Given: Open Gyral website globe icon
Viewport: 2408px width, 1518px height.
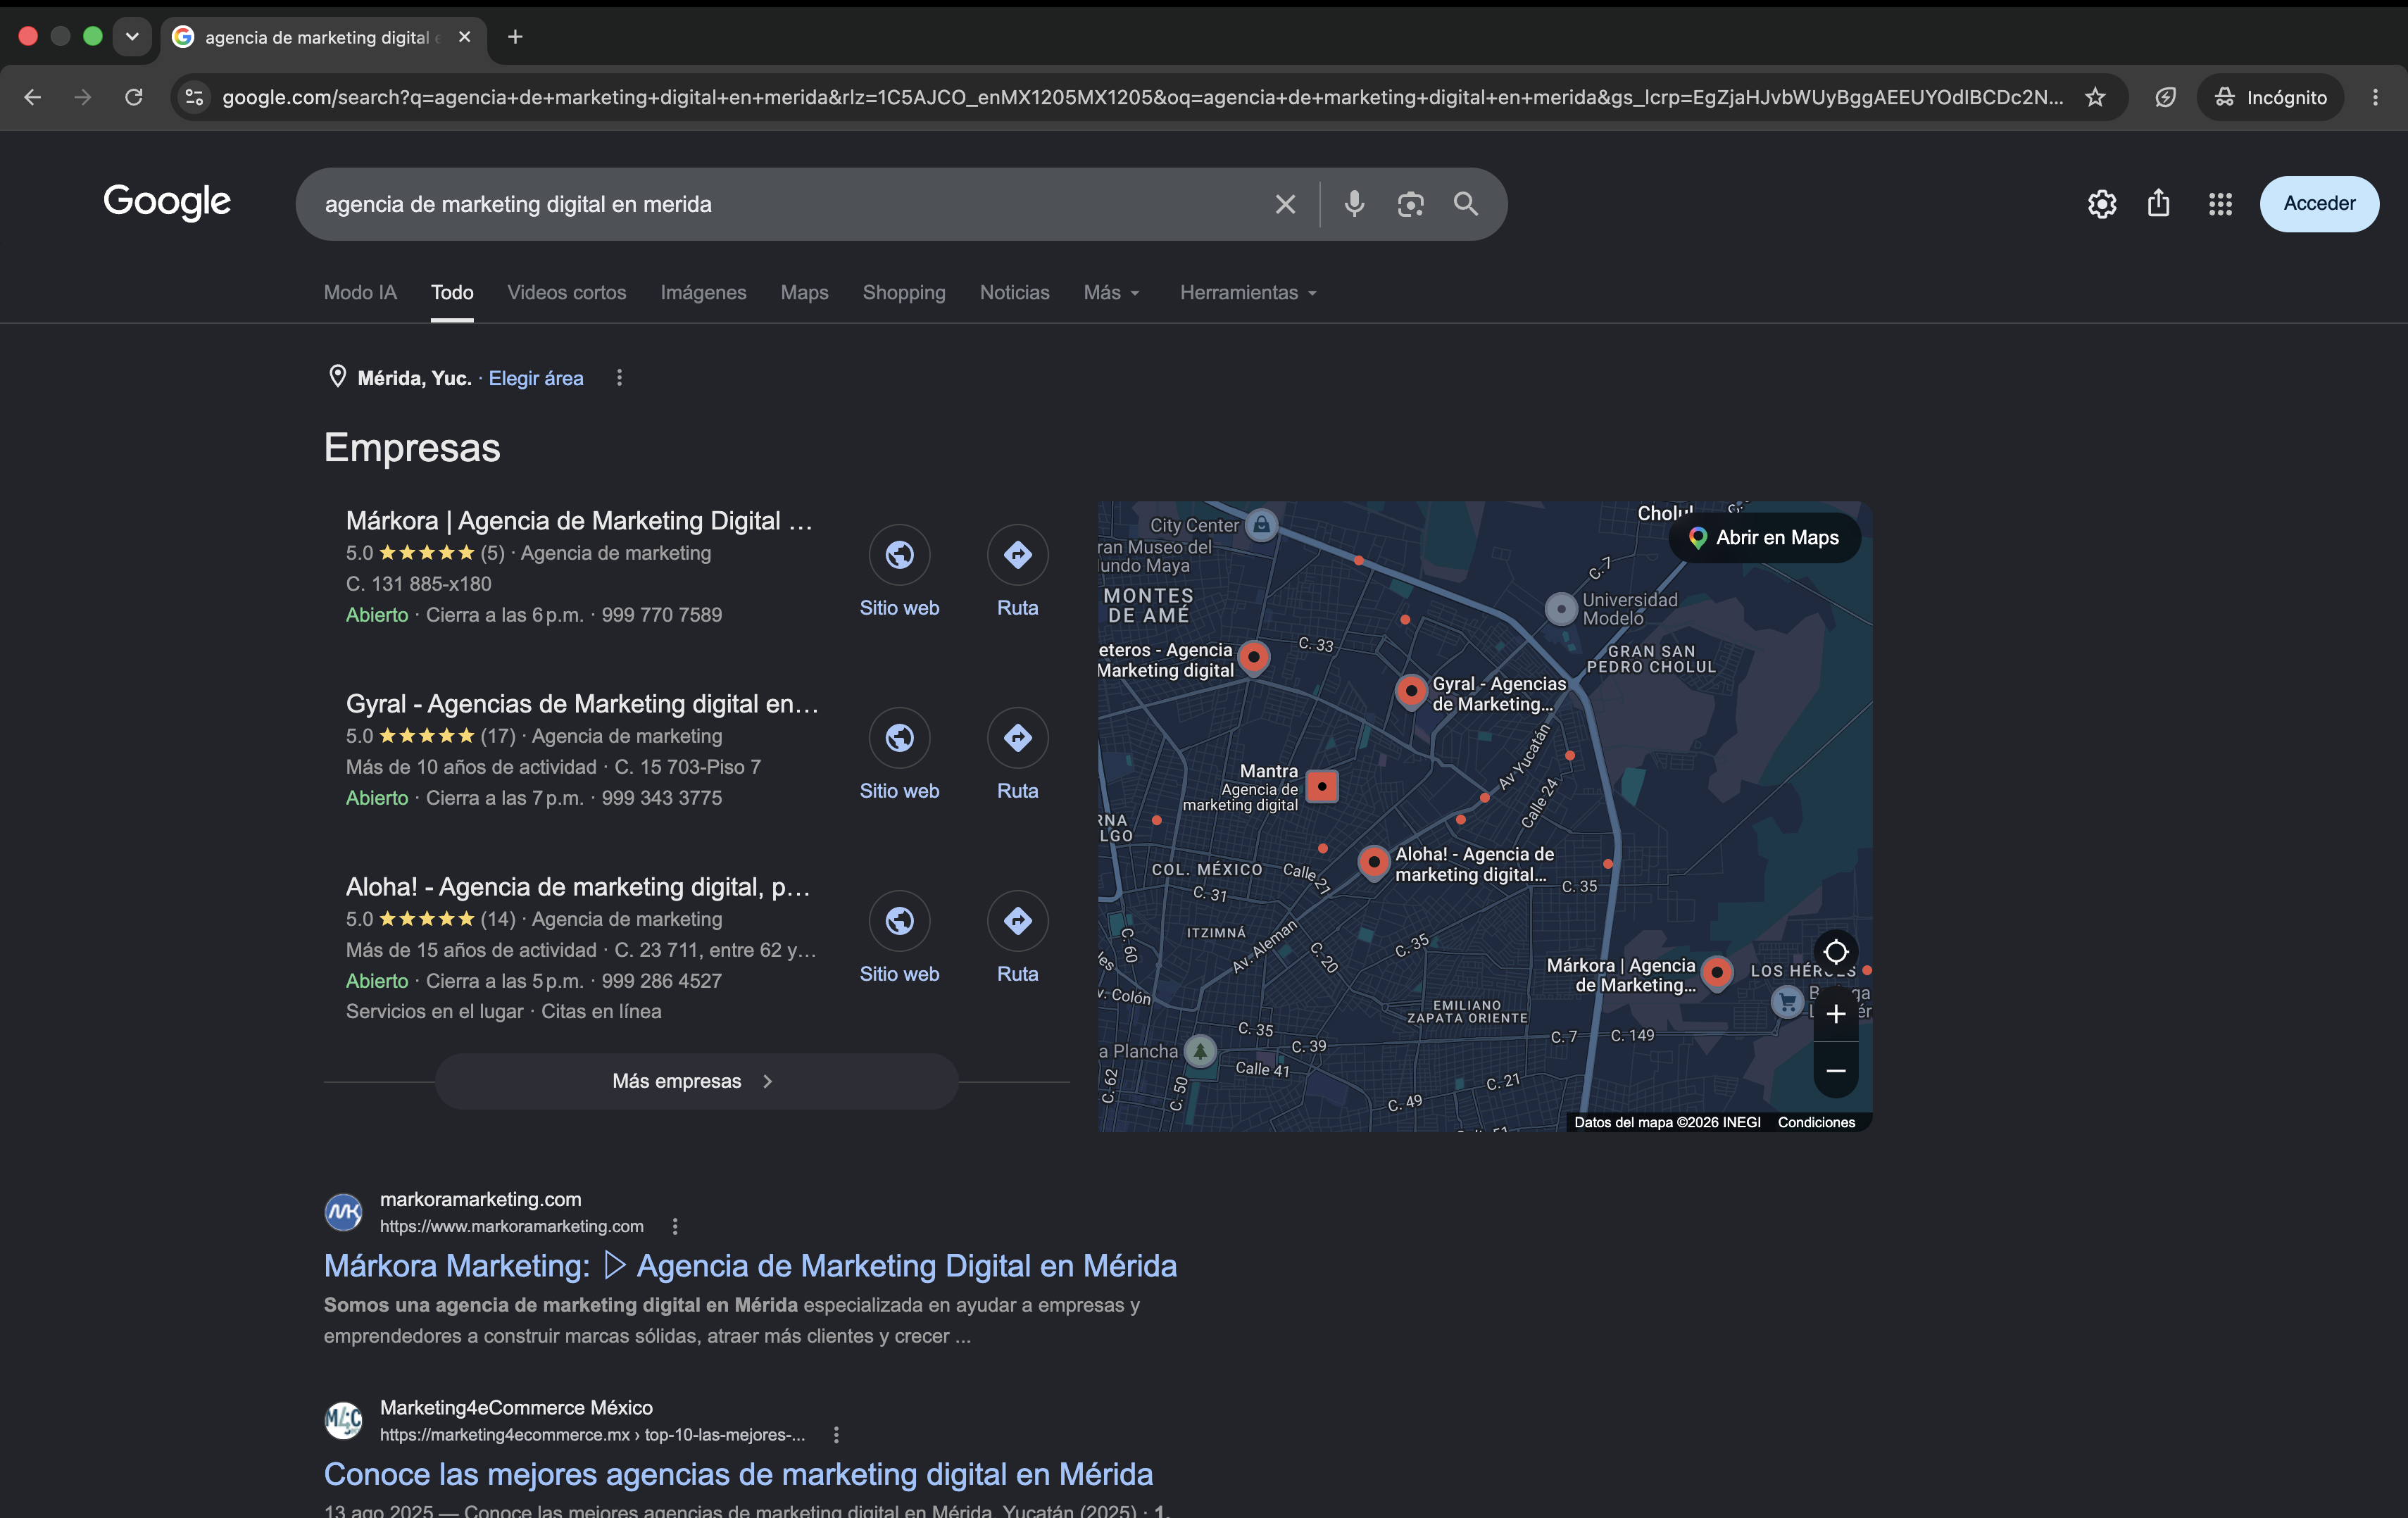Looking at the screenshot, I should coord(899,737).
